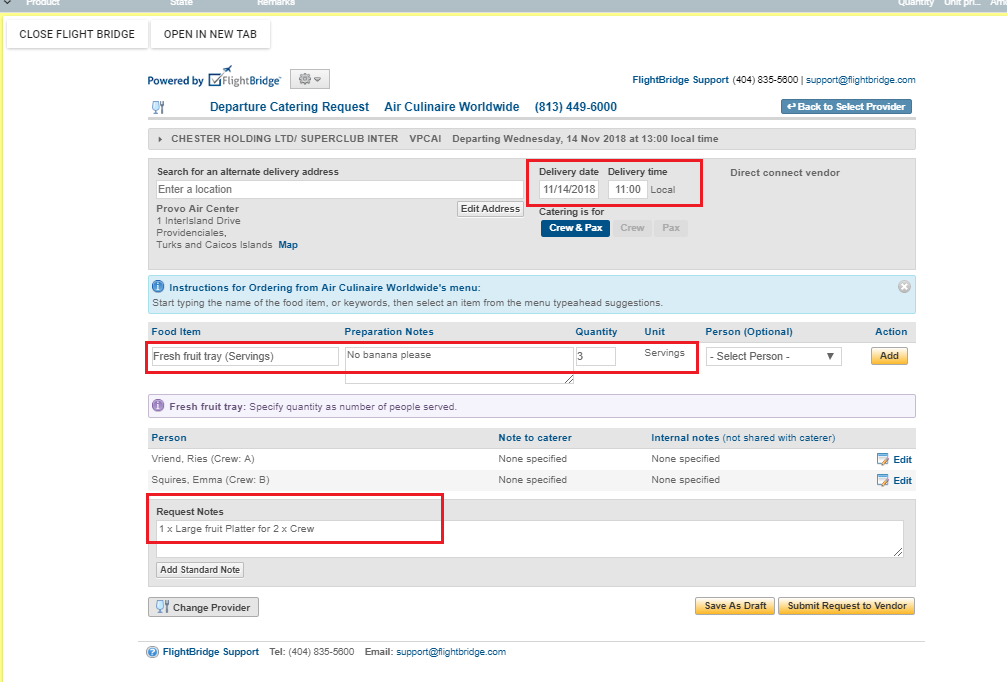Click the Food Item column header
The image size is (1007, 682).
[176, 332]
